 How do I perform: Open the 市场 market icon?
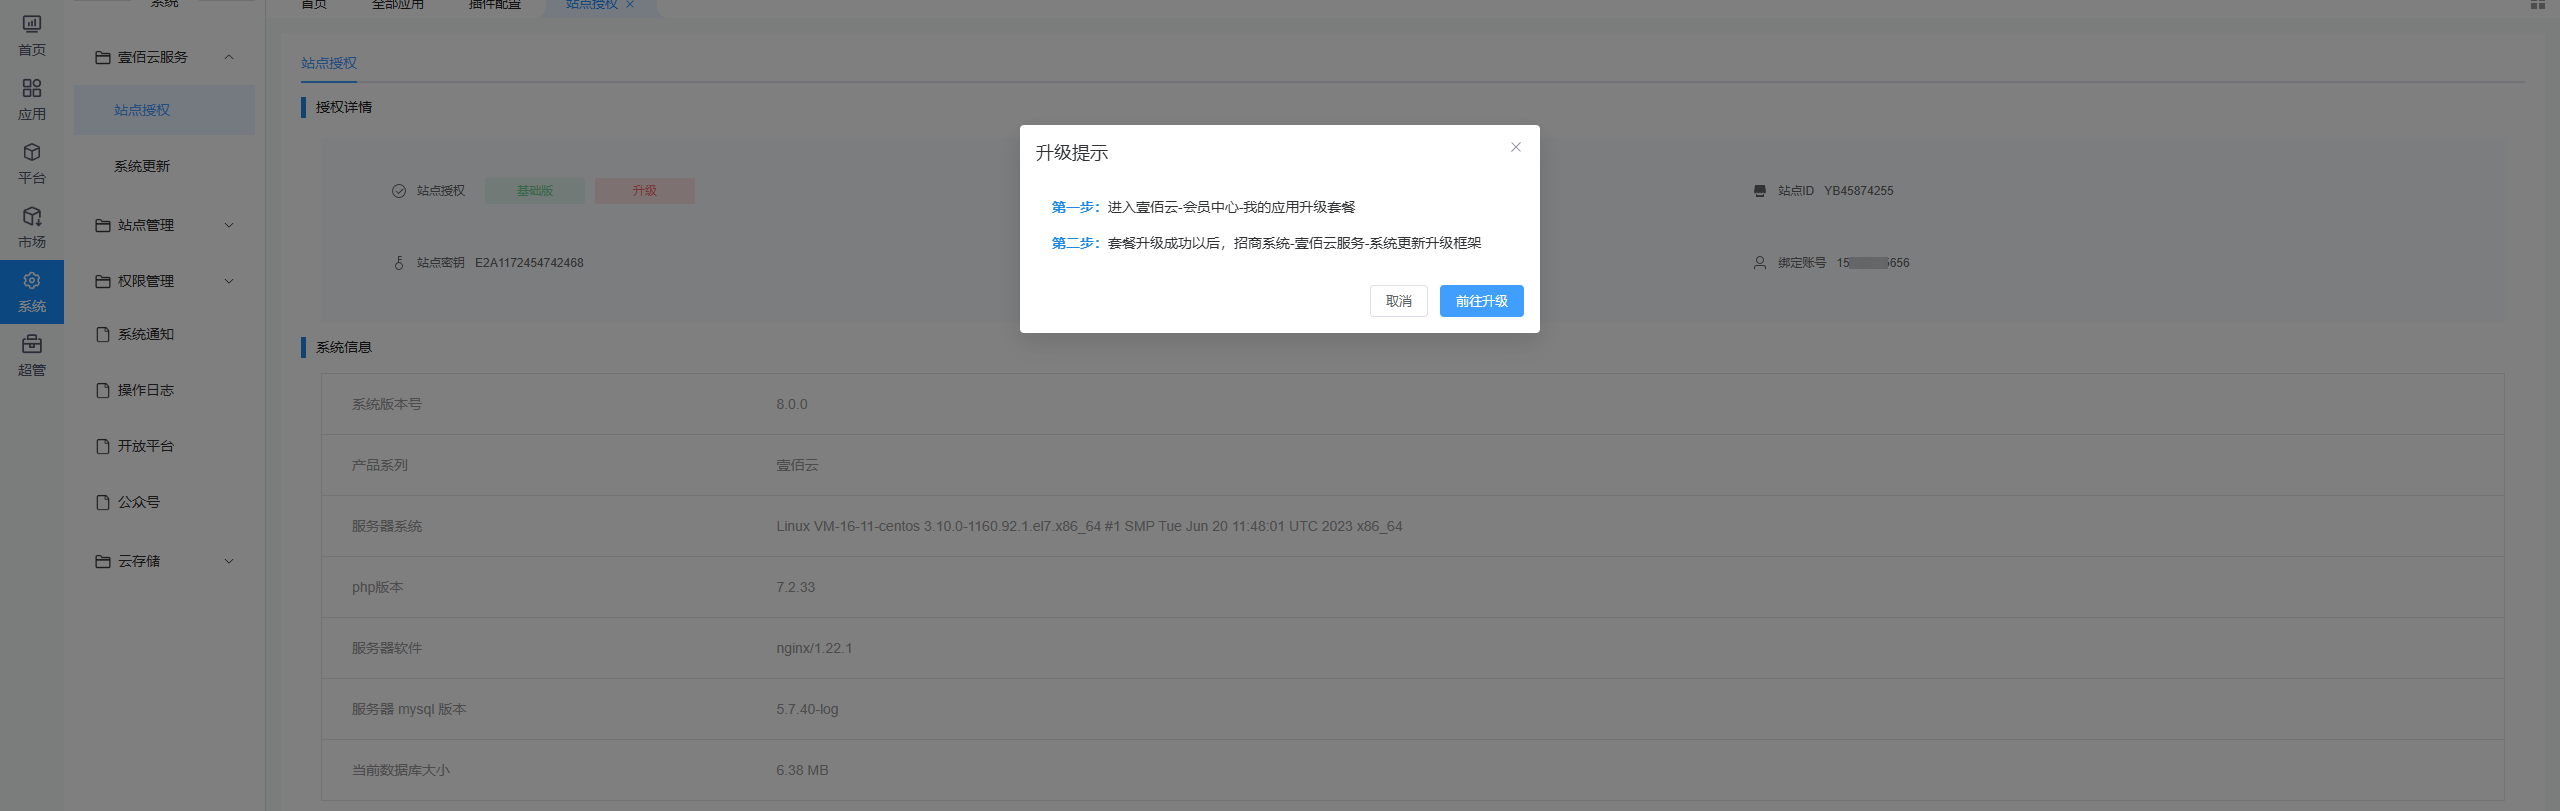pos(32,216)
